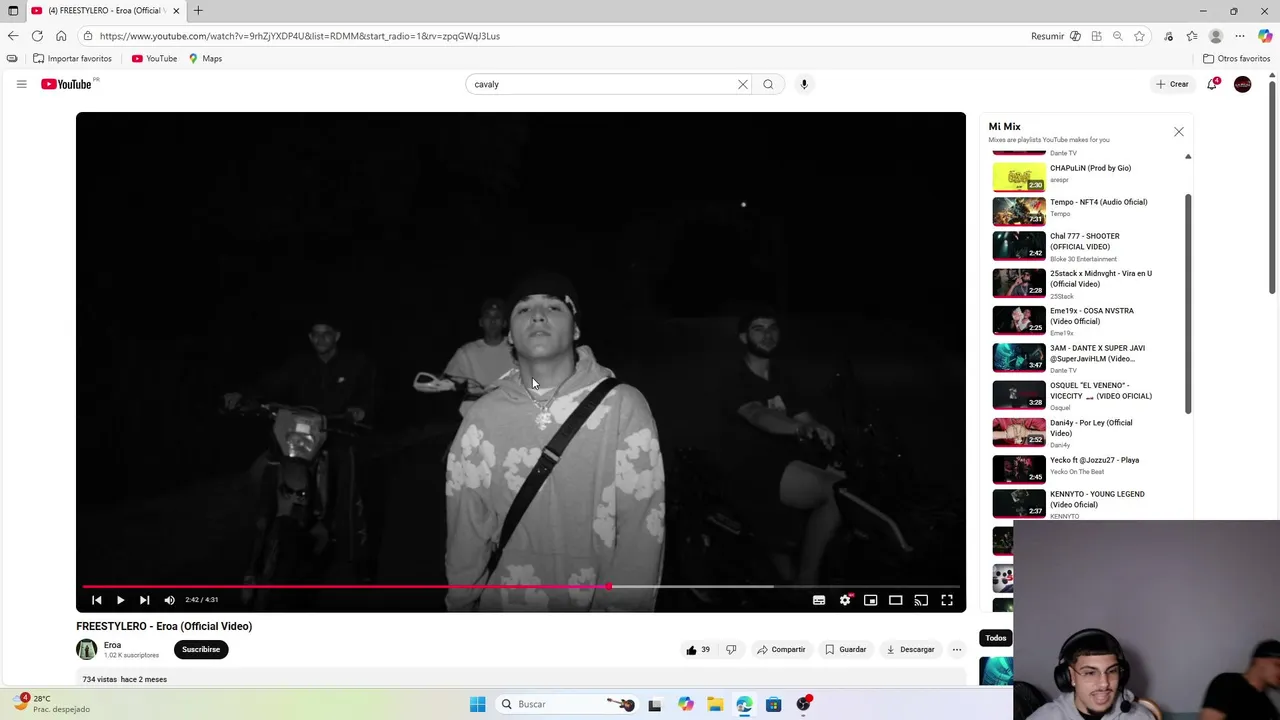Save video with the Guardar button
1280x720 pixels.
click(x=846, y=649)
